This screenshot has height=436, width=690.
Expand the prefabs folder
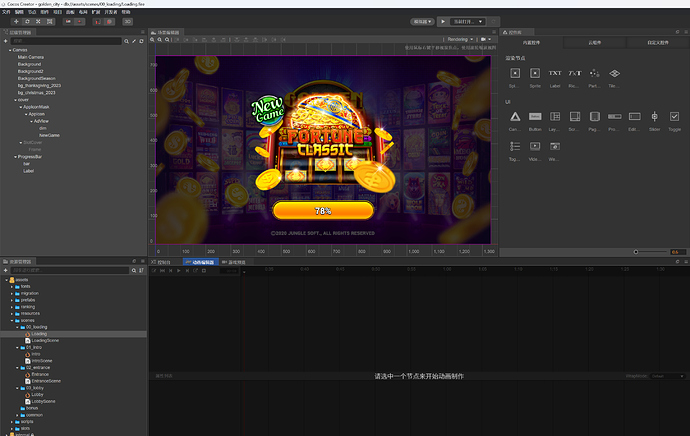(x=12, y=300)
